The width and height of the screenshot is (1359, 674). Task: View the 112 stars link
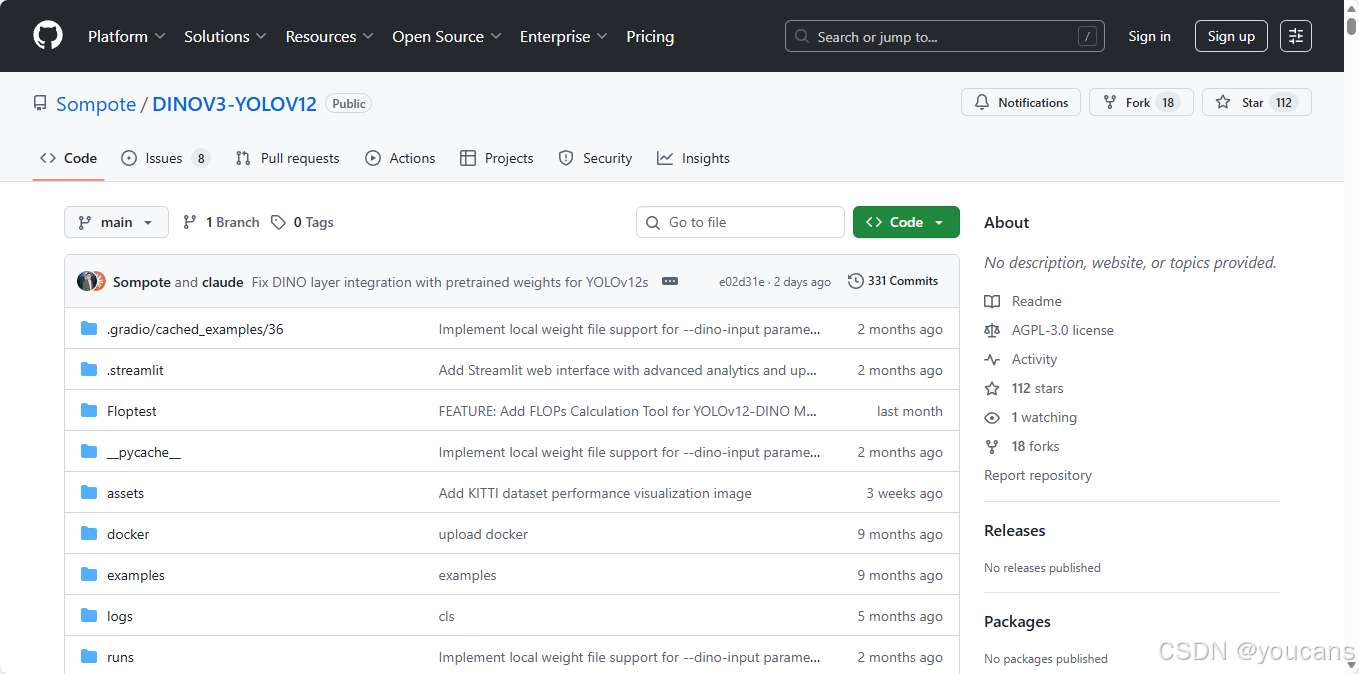1024,388
